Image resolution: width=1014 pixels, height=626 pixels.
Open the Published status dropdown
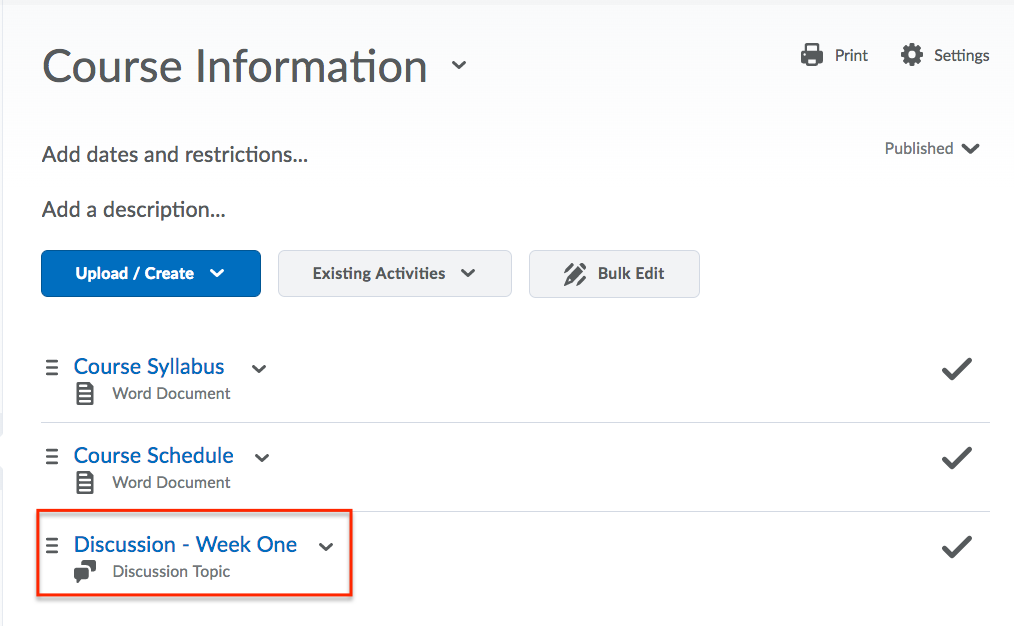[931, 149]
